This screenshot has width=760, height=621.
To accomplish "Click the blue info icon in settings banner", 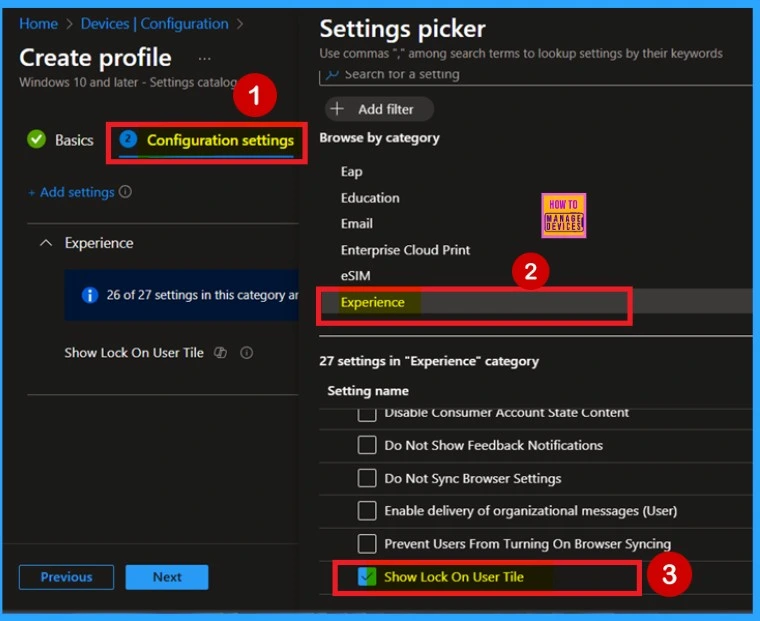I will 90,294.
